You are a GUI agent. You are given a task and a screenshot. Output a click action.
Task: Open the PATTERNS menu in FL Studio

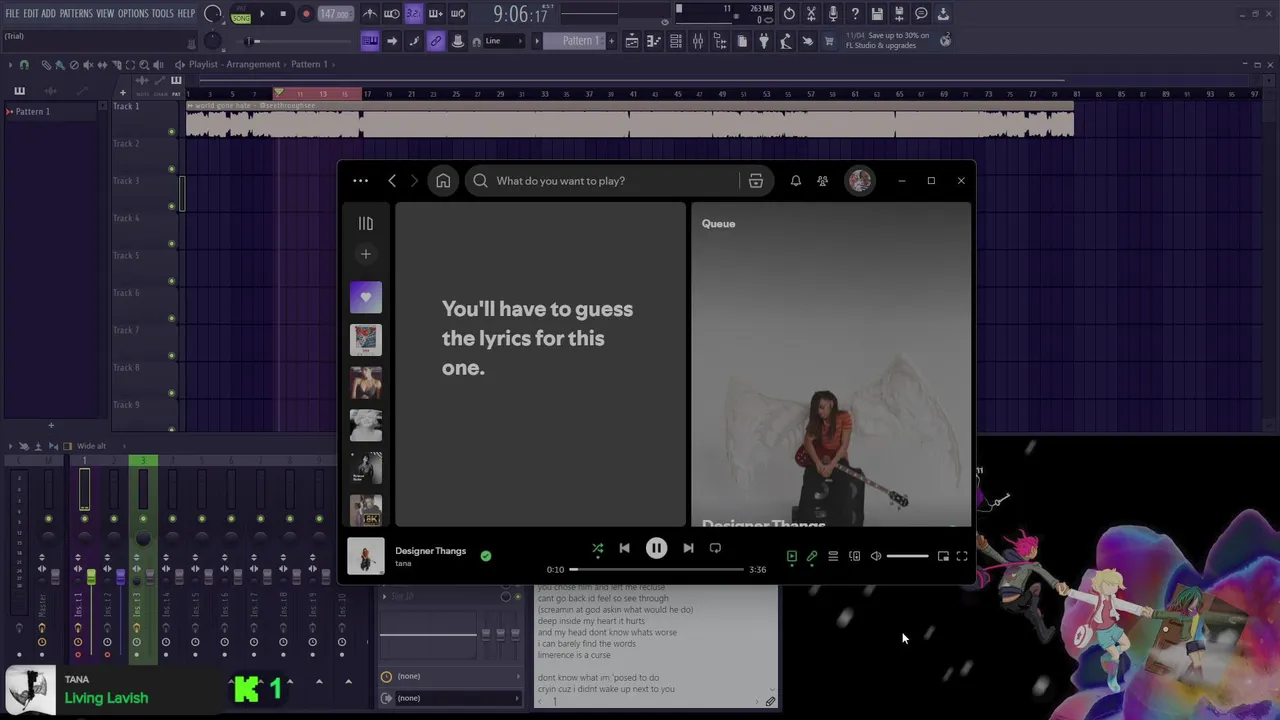point(76,14)
